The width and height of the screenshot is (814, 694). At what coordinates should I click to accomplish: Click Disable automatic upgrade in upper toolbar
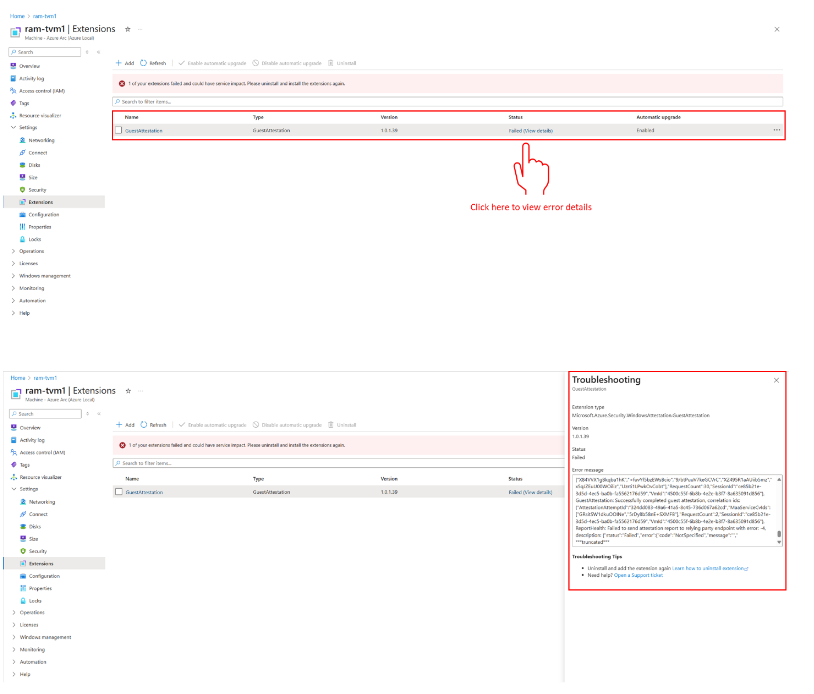[x=287, y=63]
